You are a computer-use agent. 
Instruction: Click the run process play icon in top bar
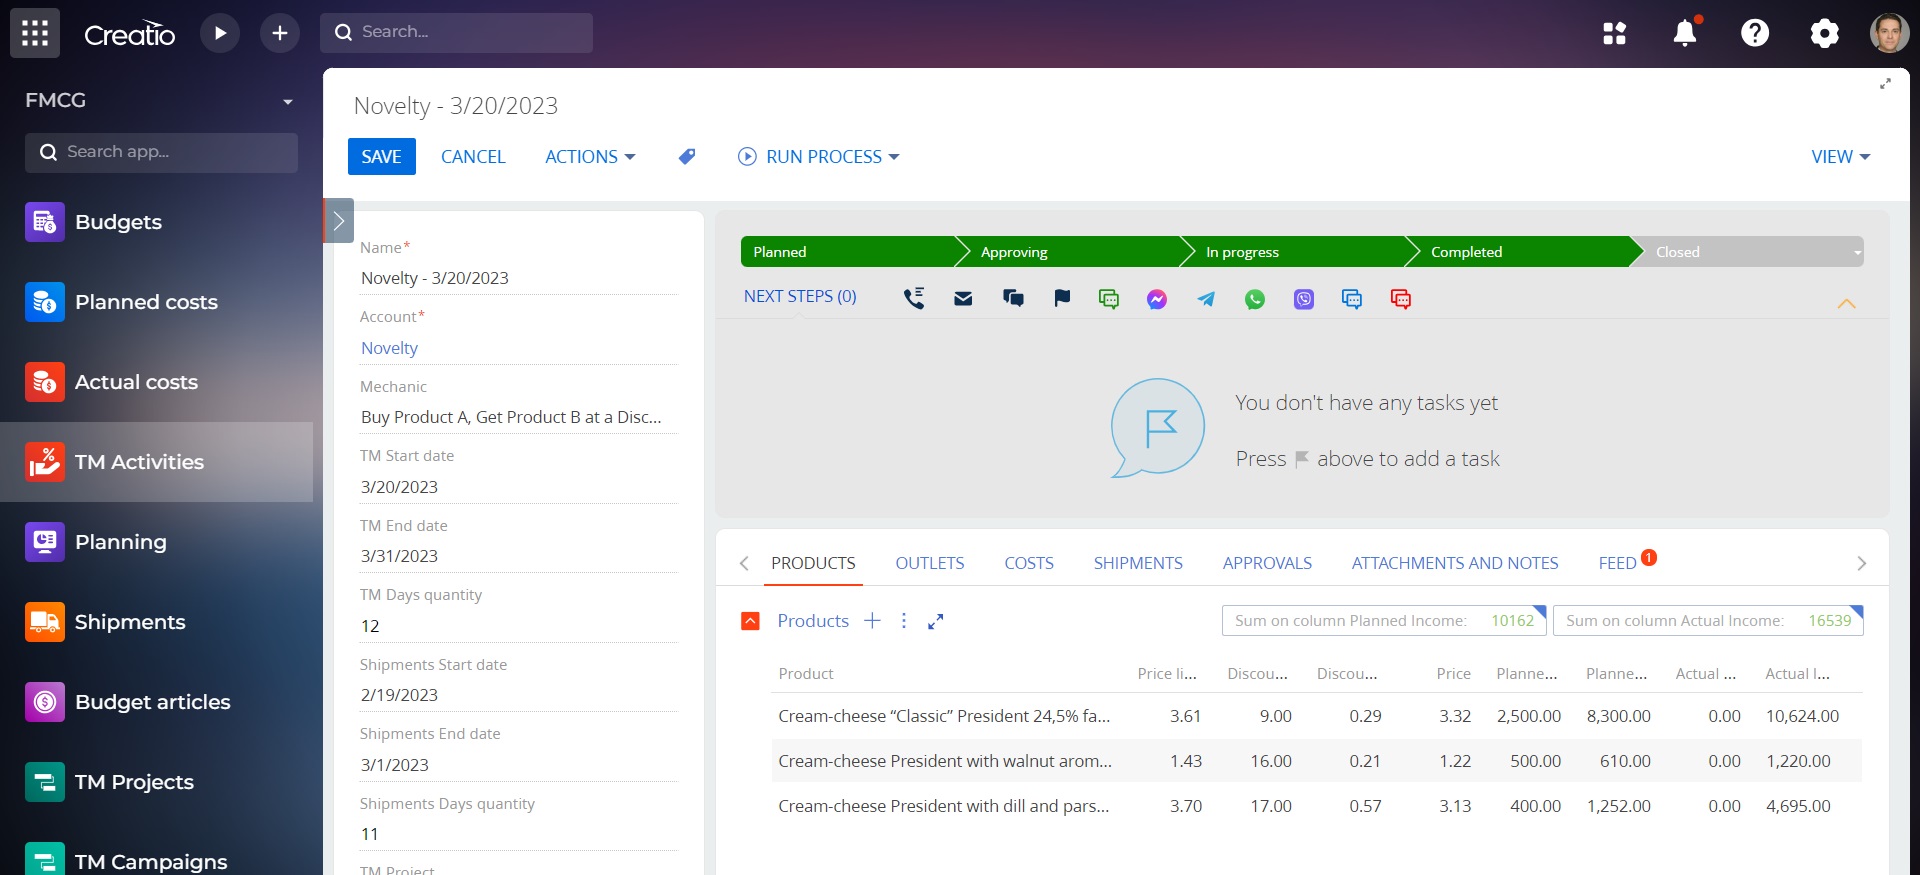(x=220, y=33)
